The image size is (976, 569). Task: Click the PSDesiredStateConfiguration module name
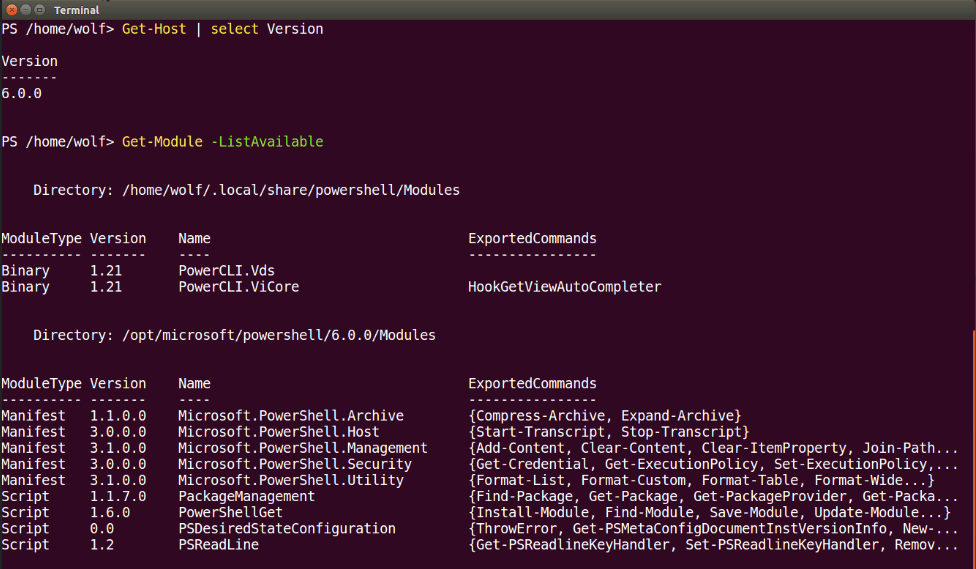(x=287, y=528)
